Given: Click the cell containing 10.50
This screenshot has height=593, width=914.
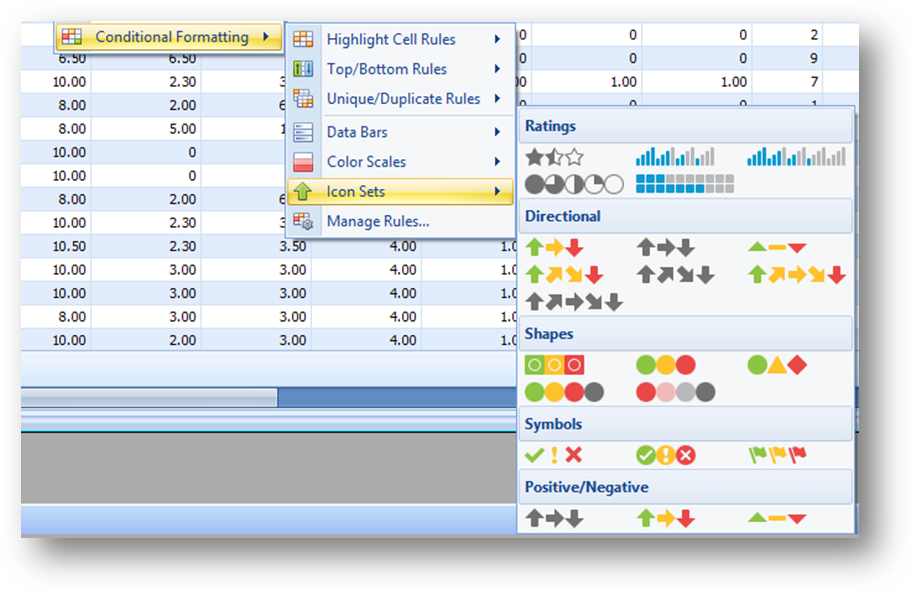Looking at the screenshot, I should coord(56,247).
